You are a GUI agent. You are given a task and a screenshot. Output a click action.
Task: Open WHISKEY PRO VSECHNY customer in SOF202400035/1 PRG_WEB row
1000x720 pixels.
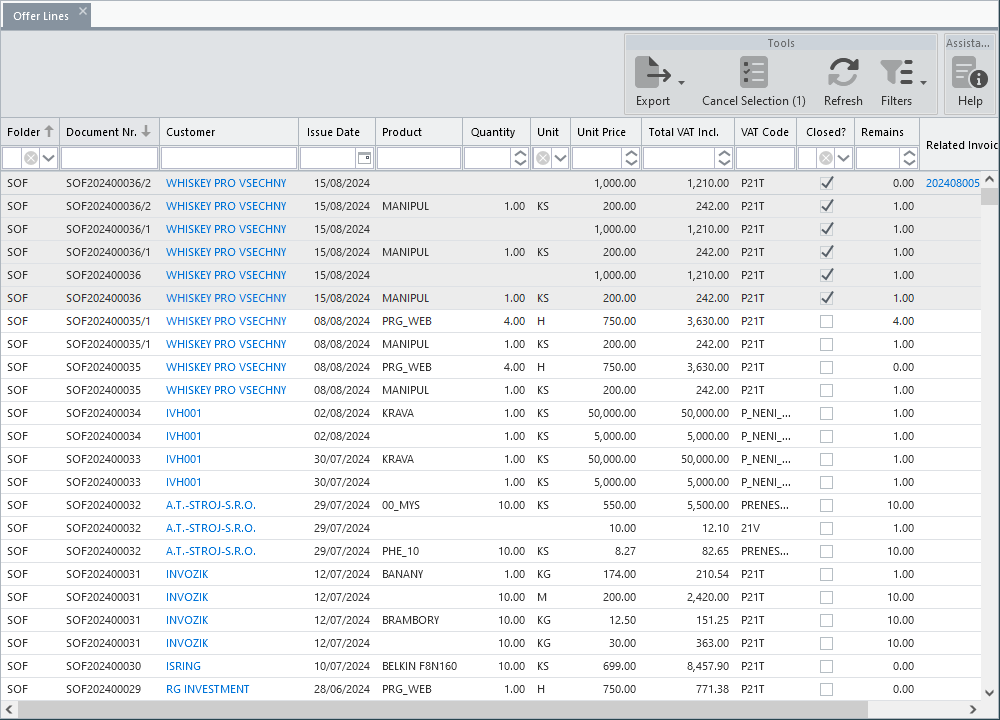coord(226,321)
